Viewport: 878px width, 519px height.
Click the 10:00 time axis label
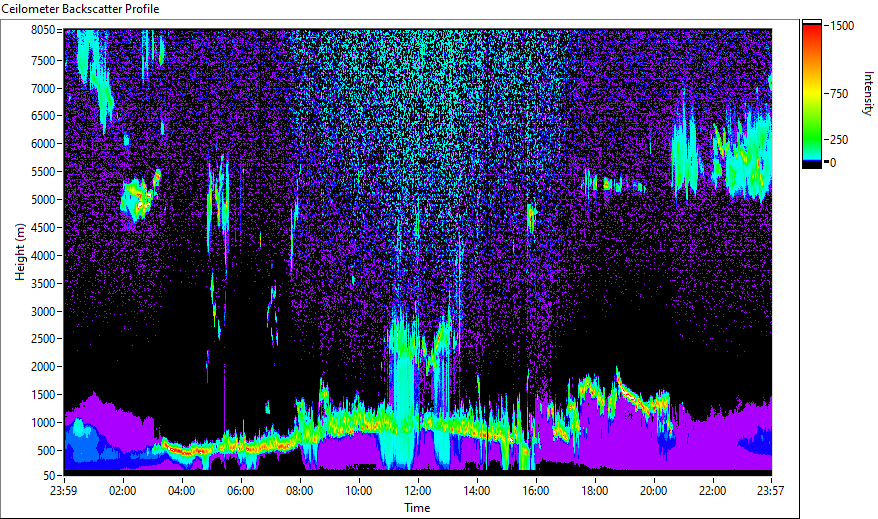358,491
